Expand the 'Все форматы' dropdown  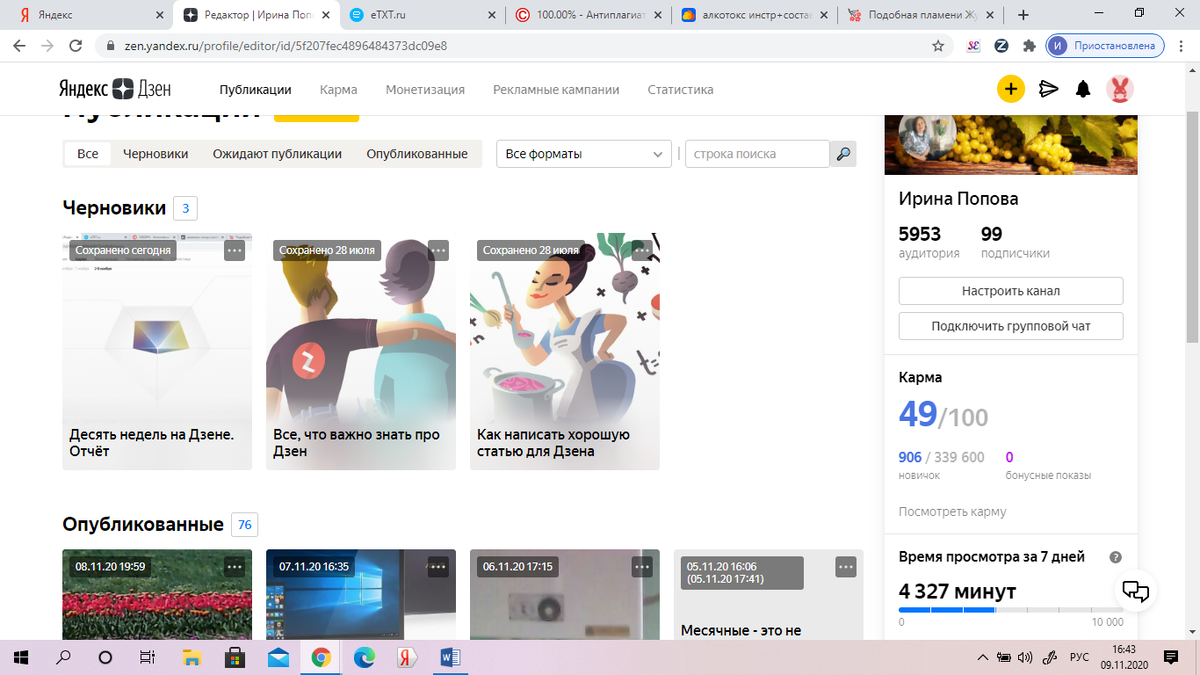click(x=584, y=154)
